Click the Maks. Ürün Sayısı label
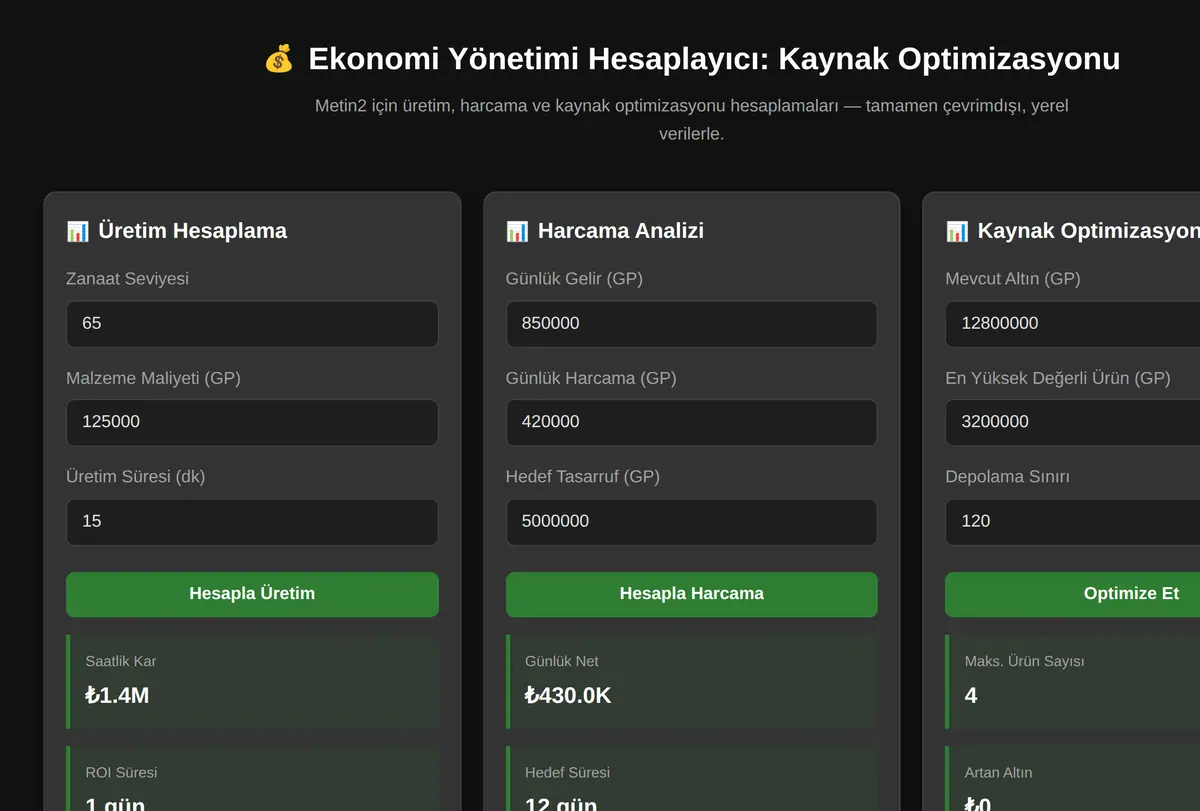The height and width of the screenshot is (811, 1200). 1024,661
